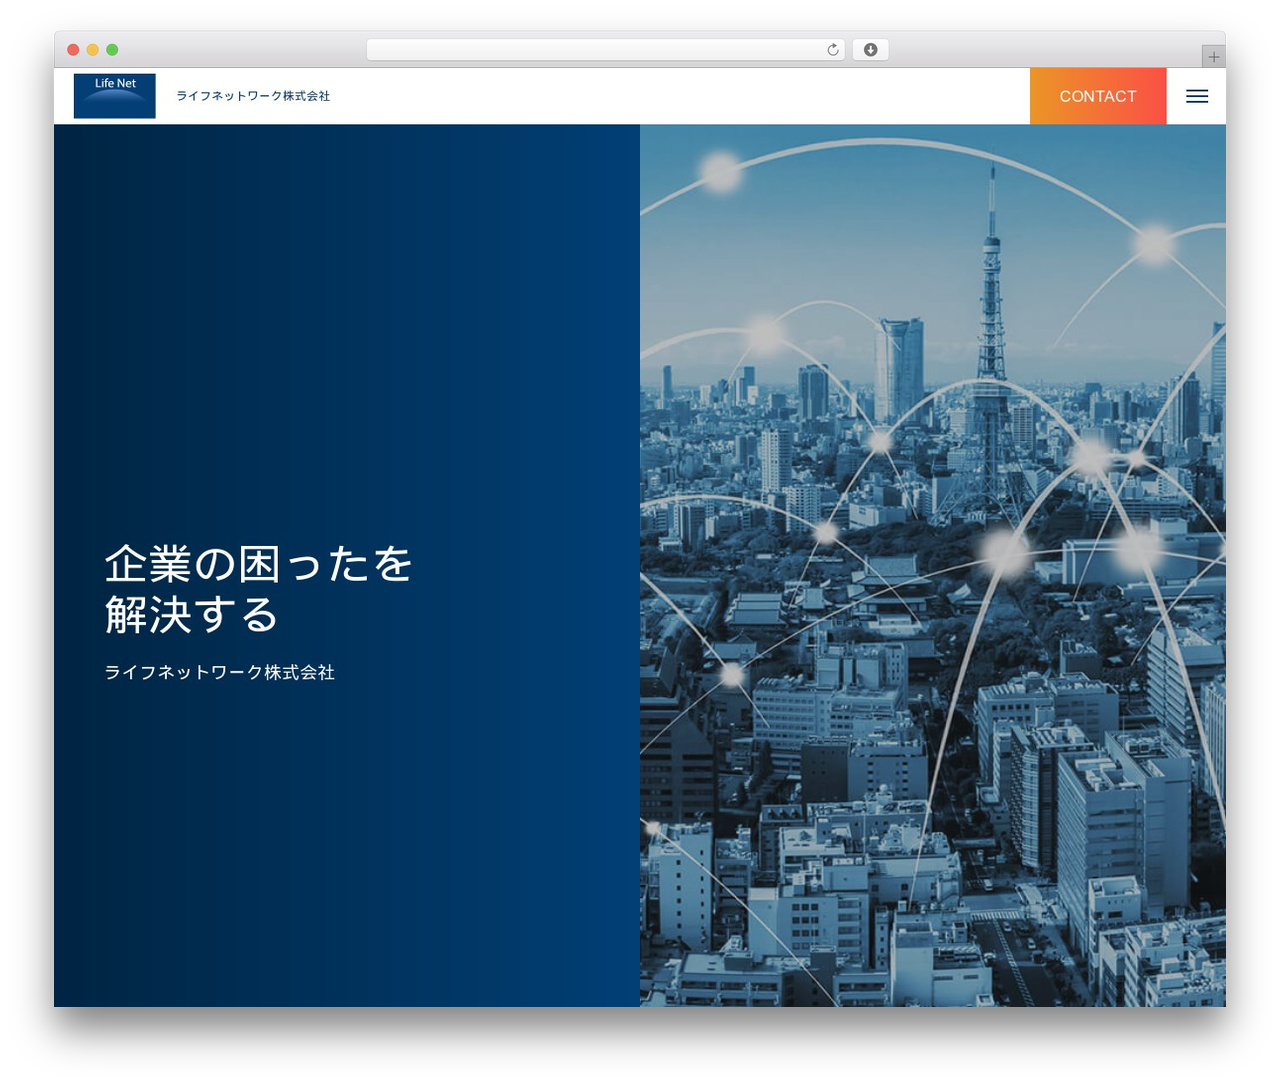Screen dimensions: 1280x1084
Task: Click the Tokyo Tower cityscape hero image
Action: click(x=933, y=565)
